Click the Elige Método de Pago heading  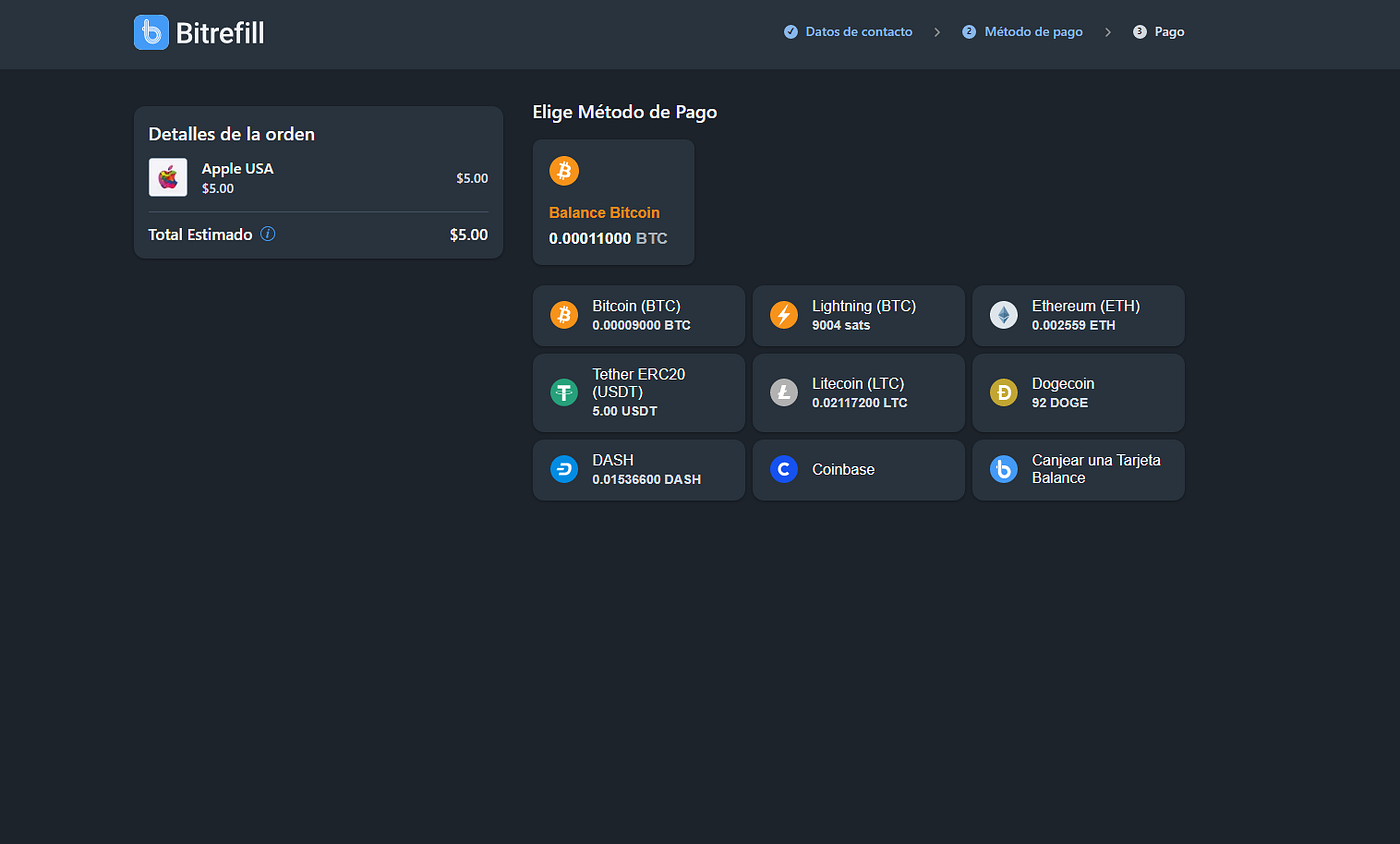pyautogui.click(x=625, y=112)
